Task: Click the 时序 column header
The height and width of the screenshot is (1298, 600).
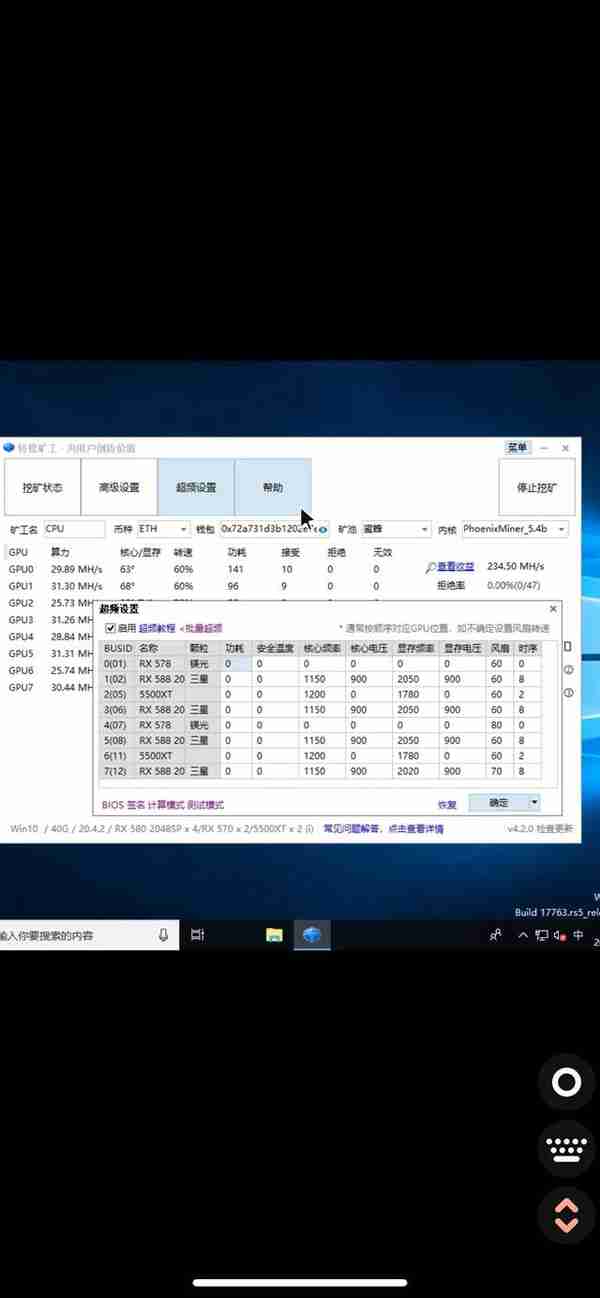Action: click(x=527, y=648)
